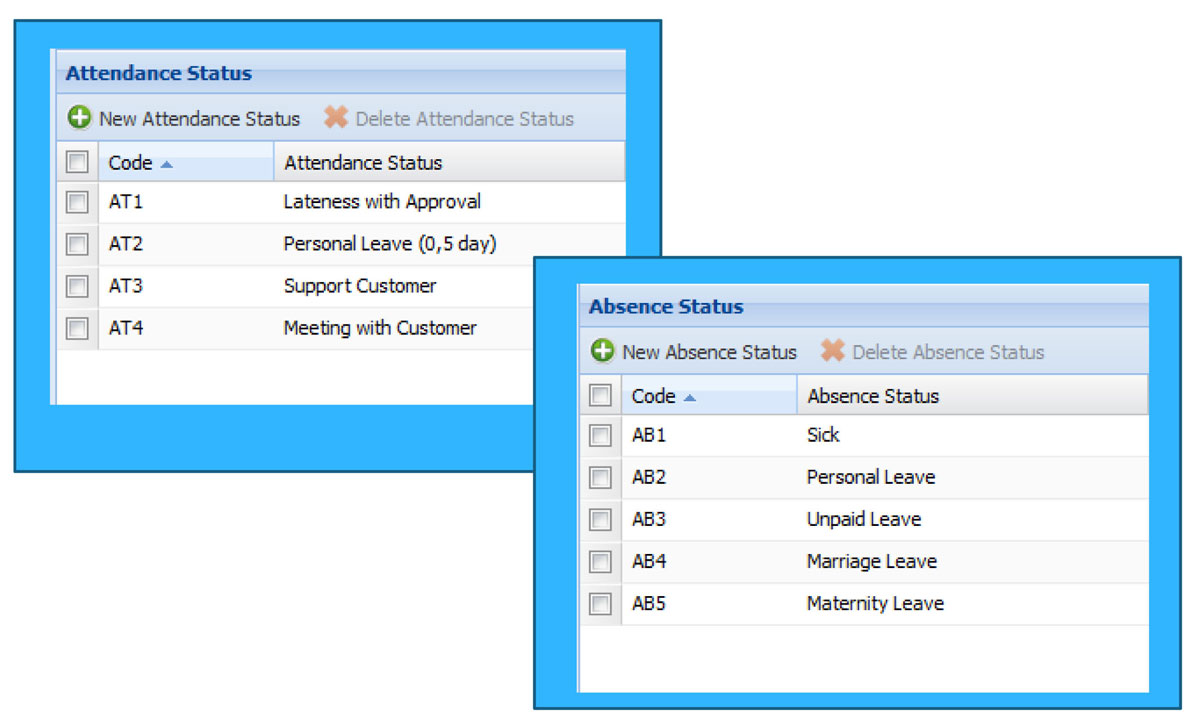1200x725 pixels.
Task: Click the orange X Delete Attendance Status icon
Action: [x=335, y=118]
